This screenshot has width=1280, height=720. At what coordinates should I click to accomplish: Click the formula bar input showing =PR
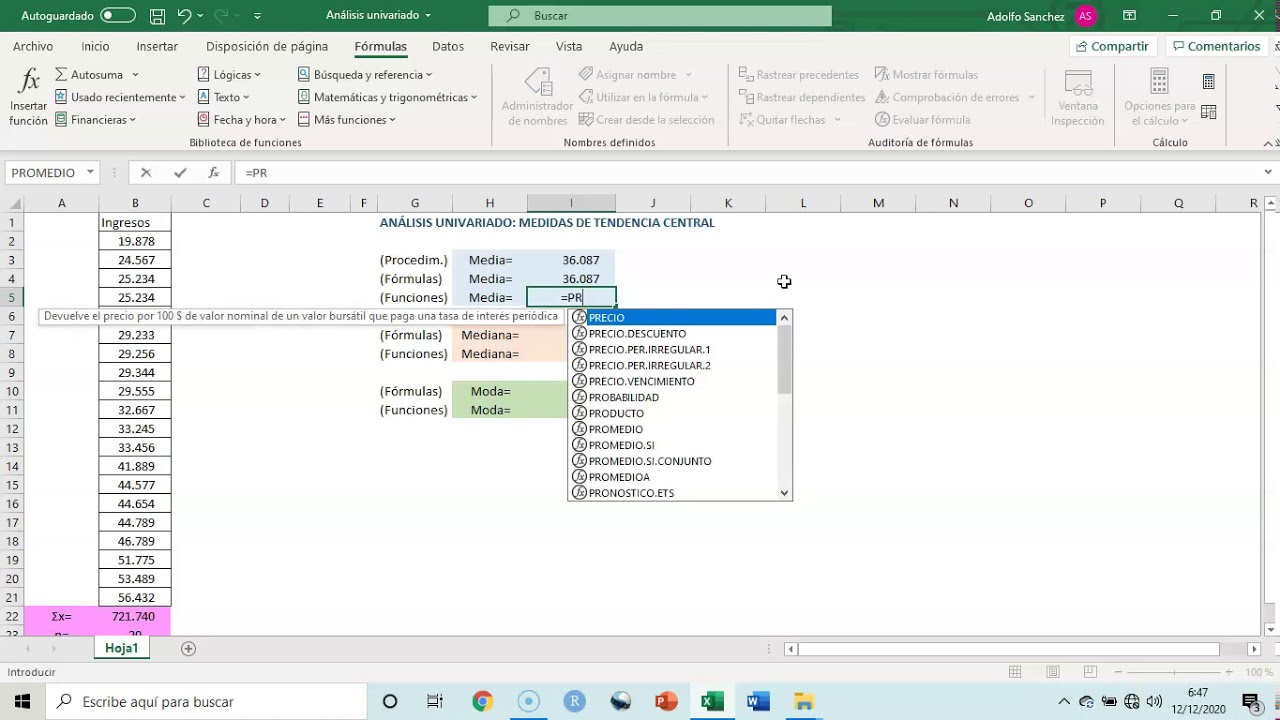click(745, 173)
